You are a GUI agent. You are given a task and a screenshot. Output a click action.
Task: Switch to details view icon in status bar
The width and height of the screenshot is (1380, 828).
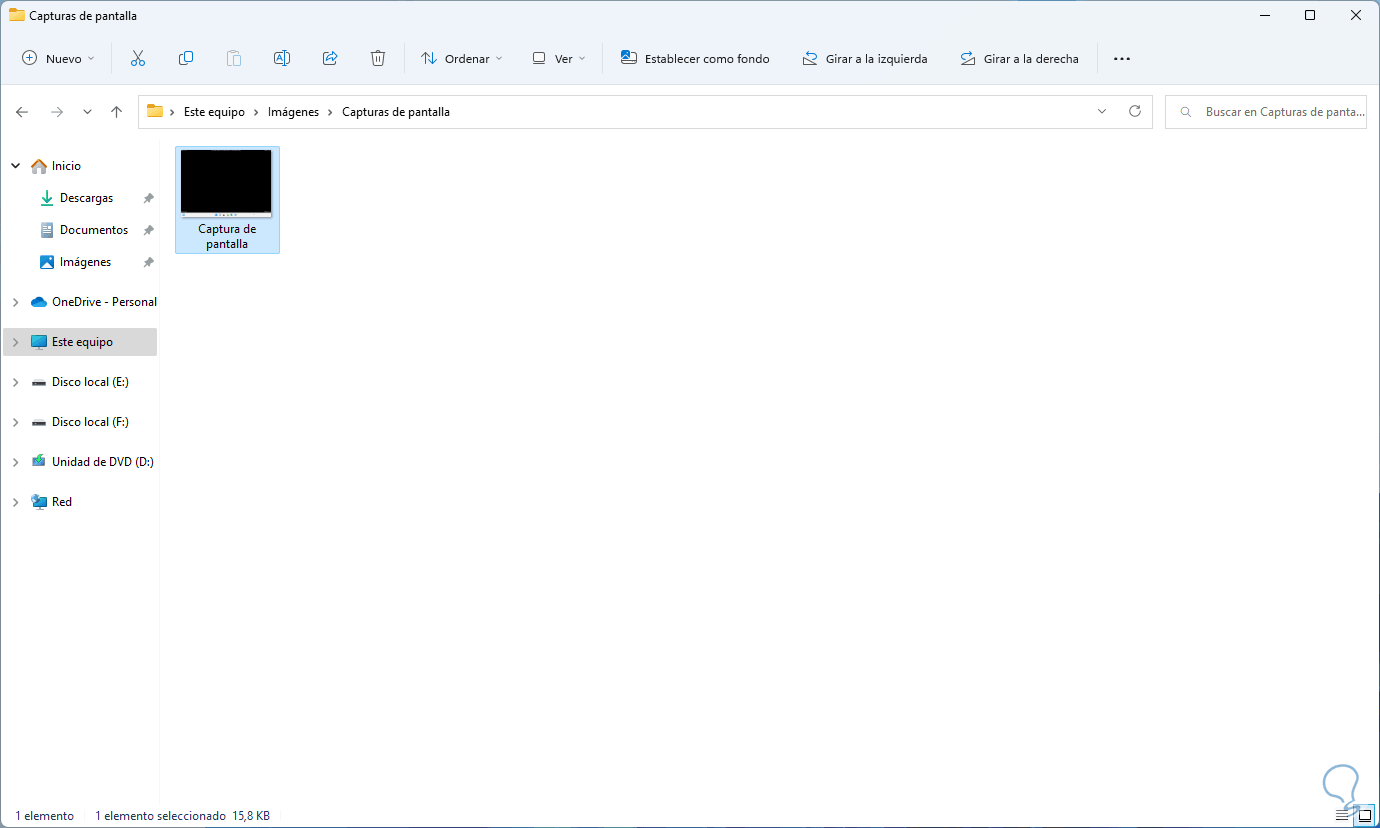pyautogui.click(x=1343, y=816)
